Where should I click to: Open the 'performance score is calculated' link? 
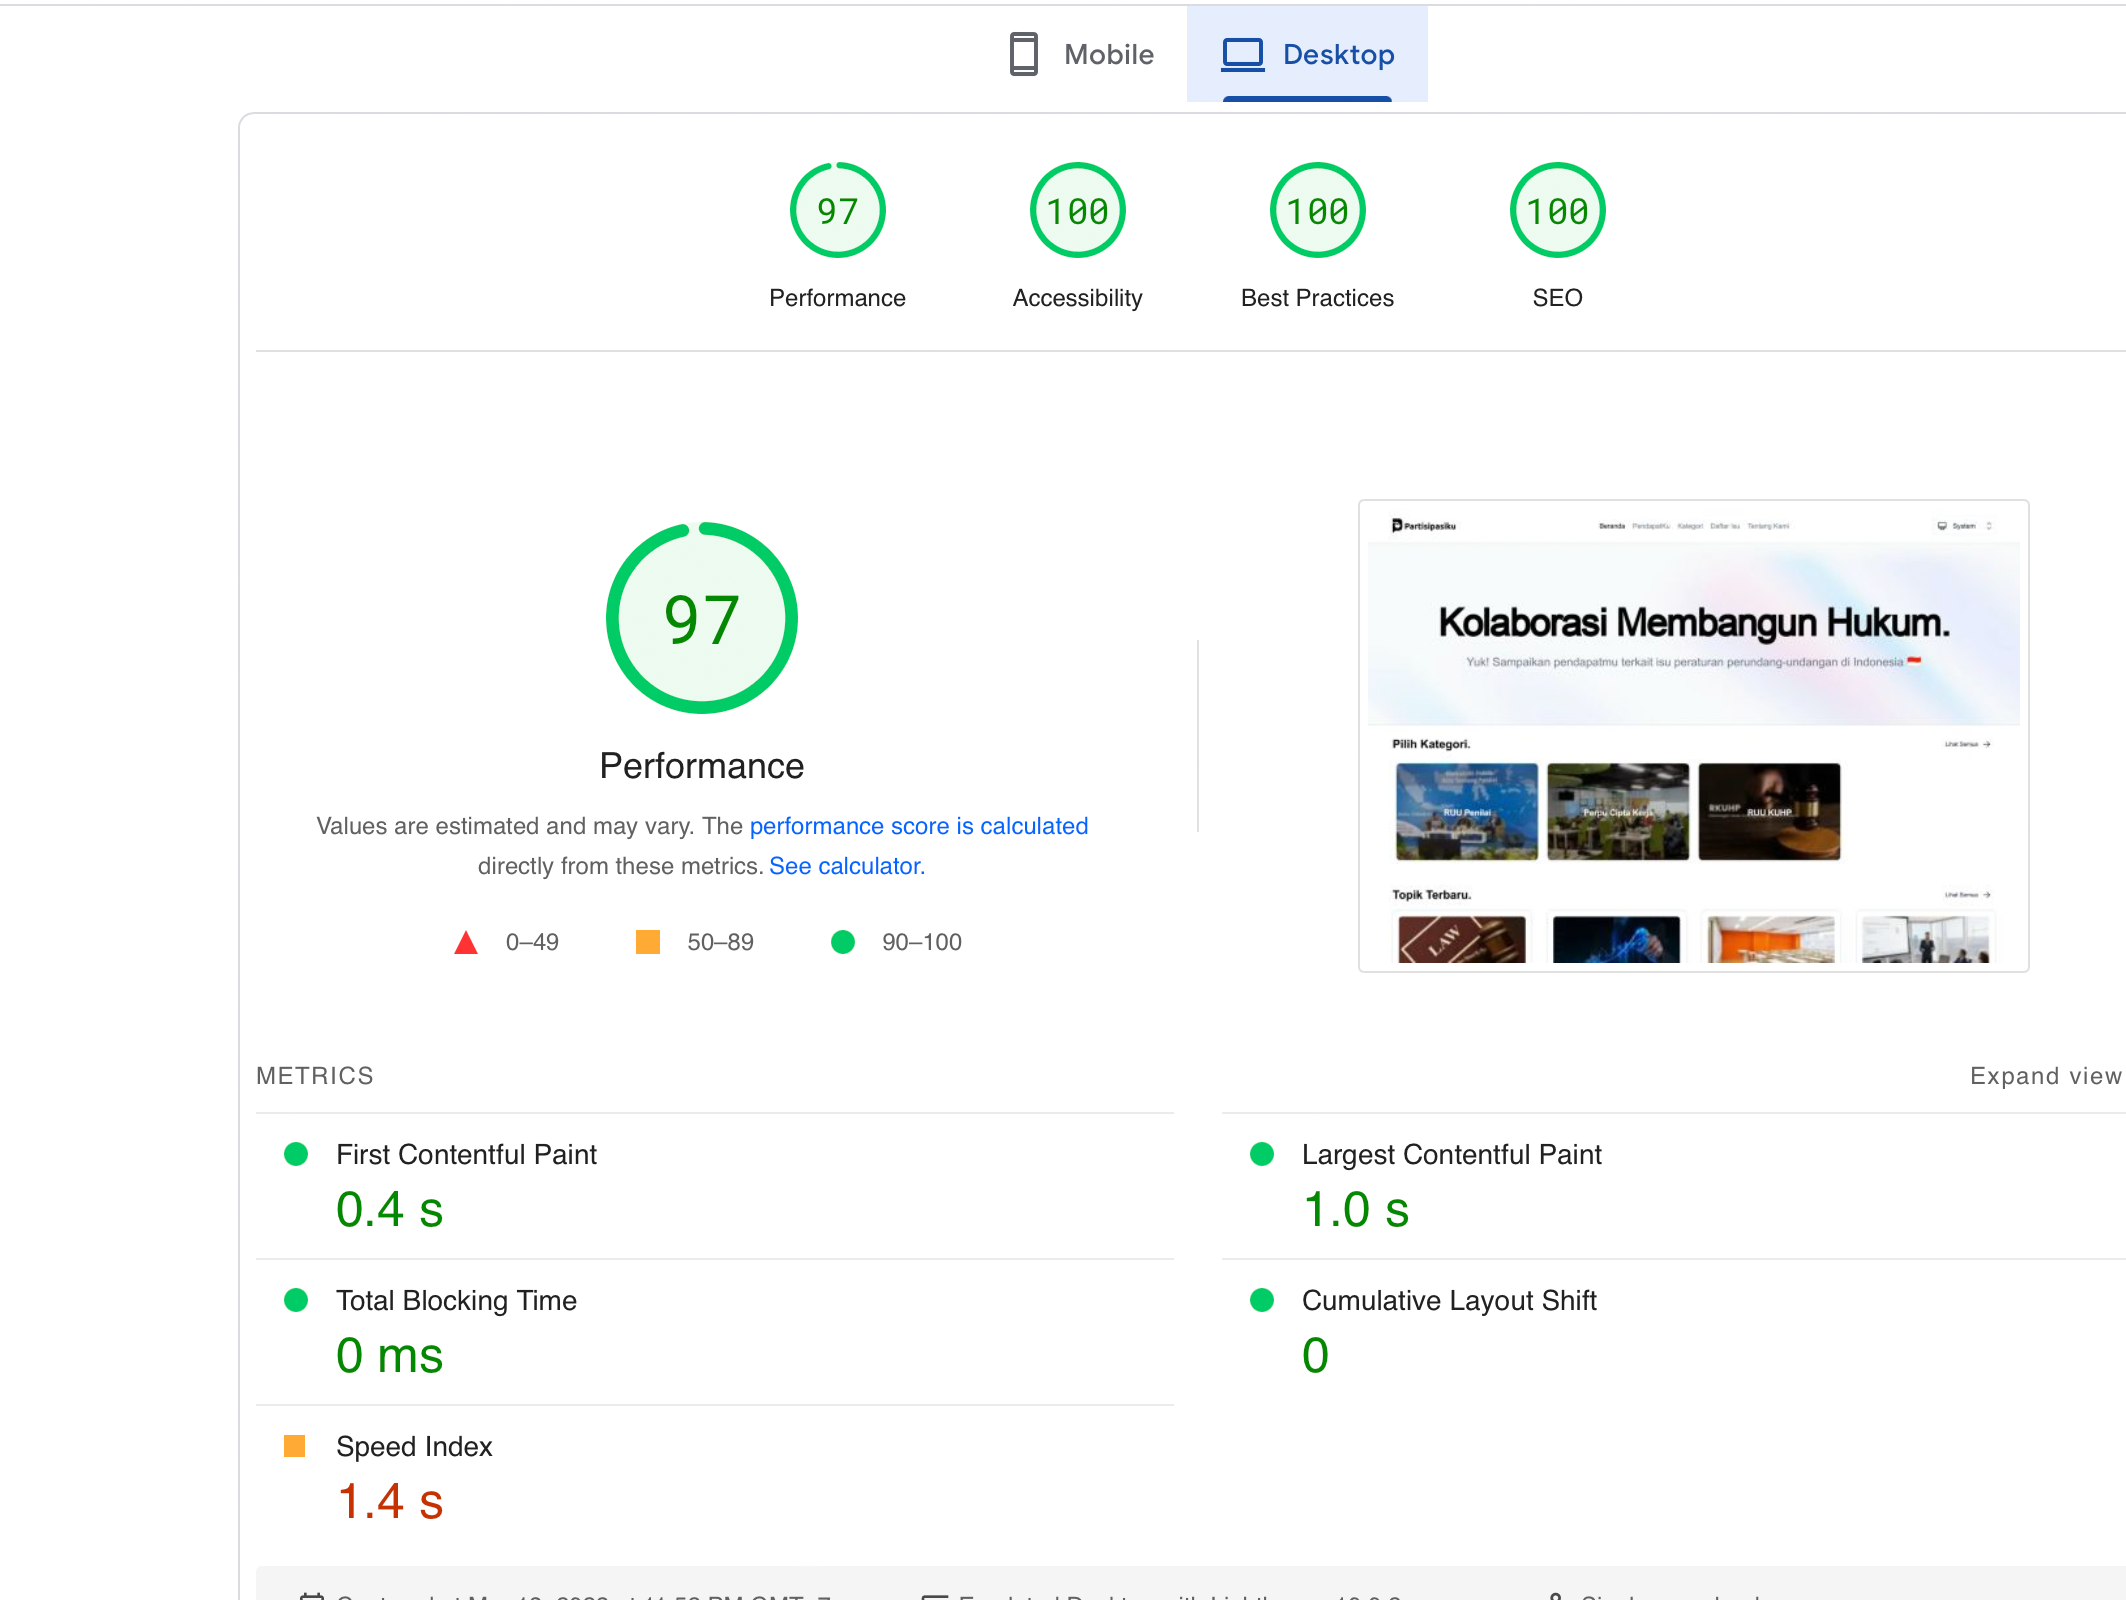pyautogui.click(x=918, y=826)
